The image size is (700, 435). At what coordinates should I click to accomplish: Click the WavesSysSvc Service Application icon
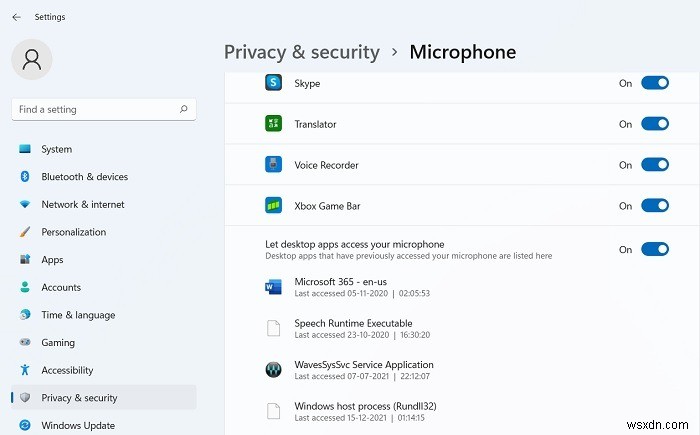[273, 370]
